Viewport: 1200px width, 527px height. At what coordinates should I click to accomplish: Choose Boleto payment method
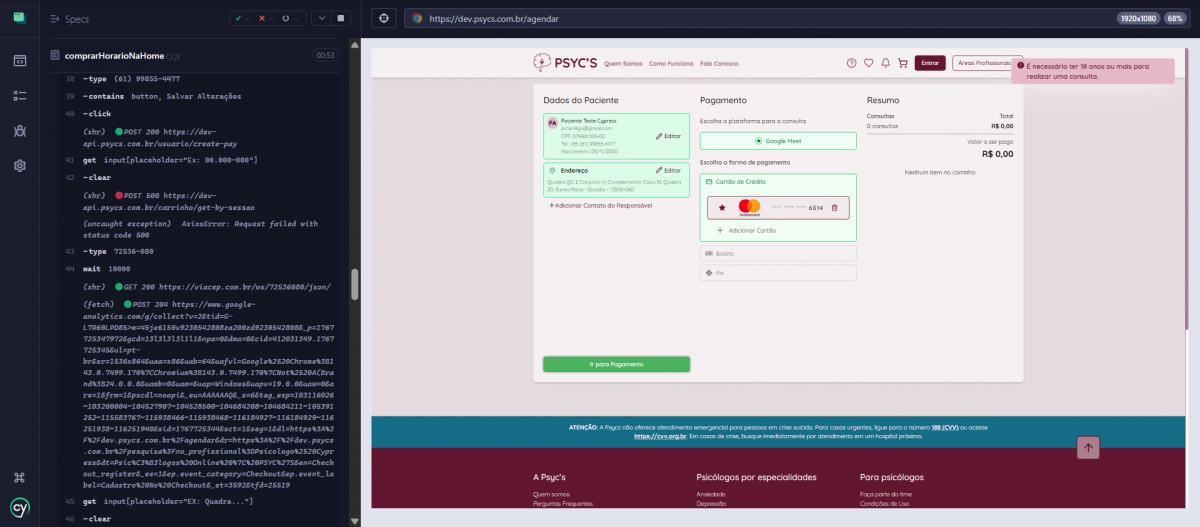point(777,254)
